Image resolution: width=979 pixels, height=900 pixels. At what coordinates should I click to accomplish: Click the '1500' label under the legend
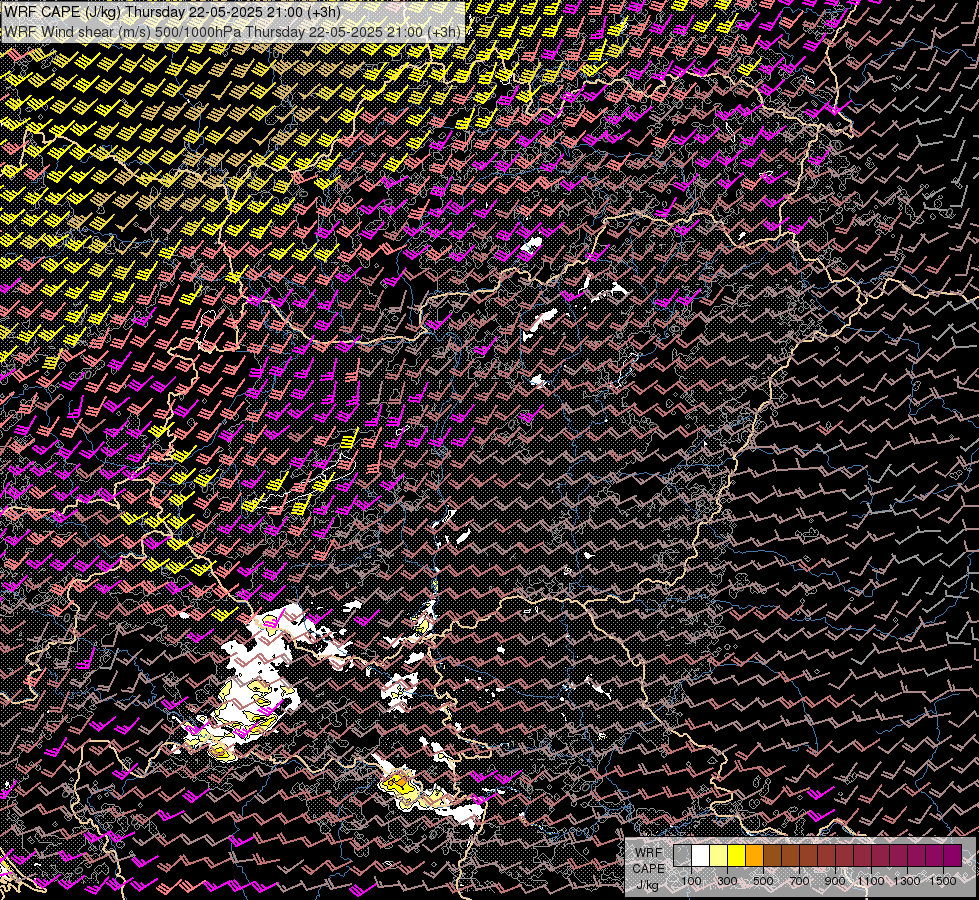(943, 881)
